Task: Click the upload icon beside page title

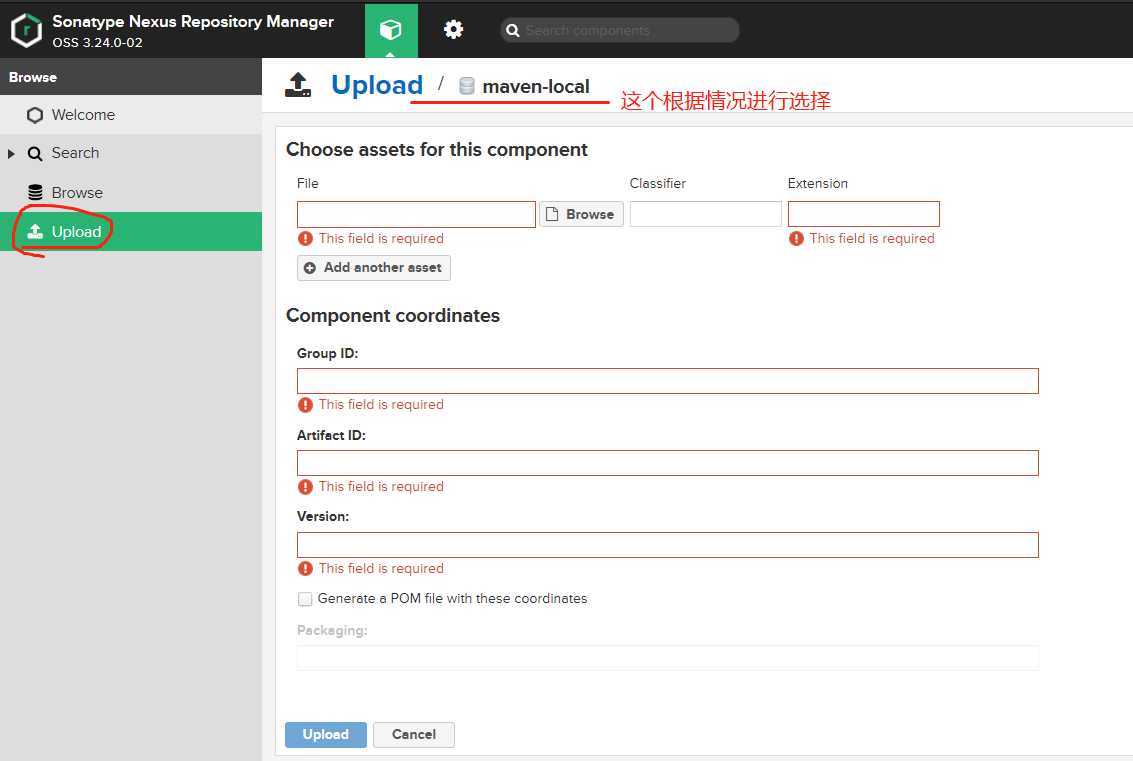Action: click(x=298, y=85)
